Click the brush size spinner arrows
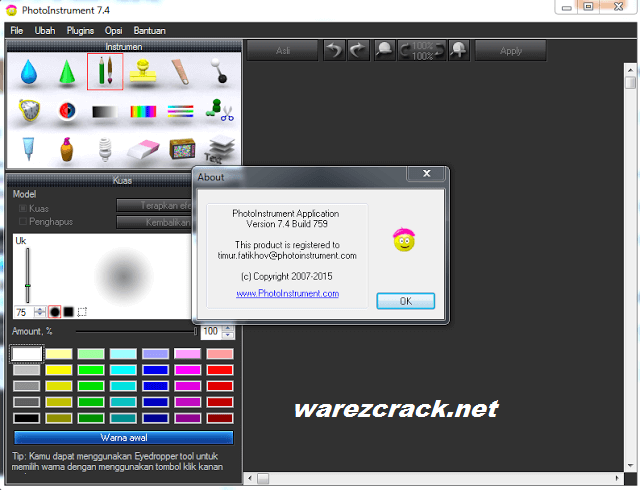Screen dimensions: 640x490 point(40,312)
